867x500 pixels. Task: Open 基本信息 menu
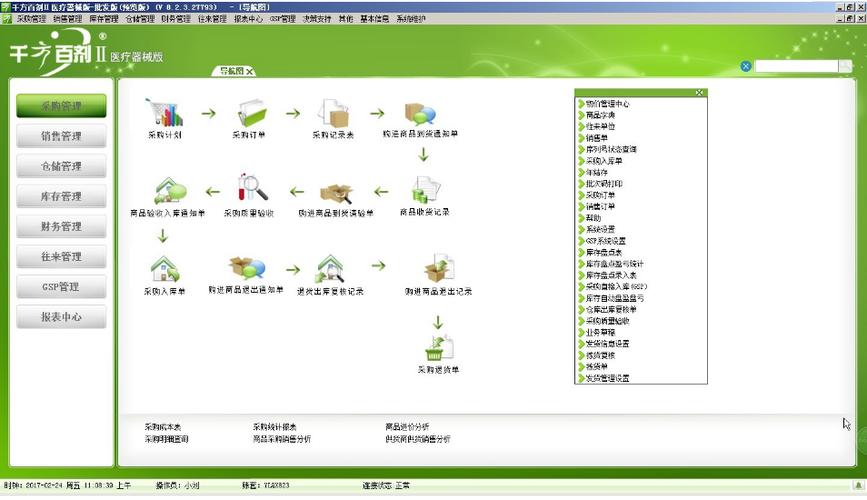[375, 19]
